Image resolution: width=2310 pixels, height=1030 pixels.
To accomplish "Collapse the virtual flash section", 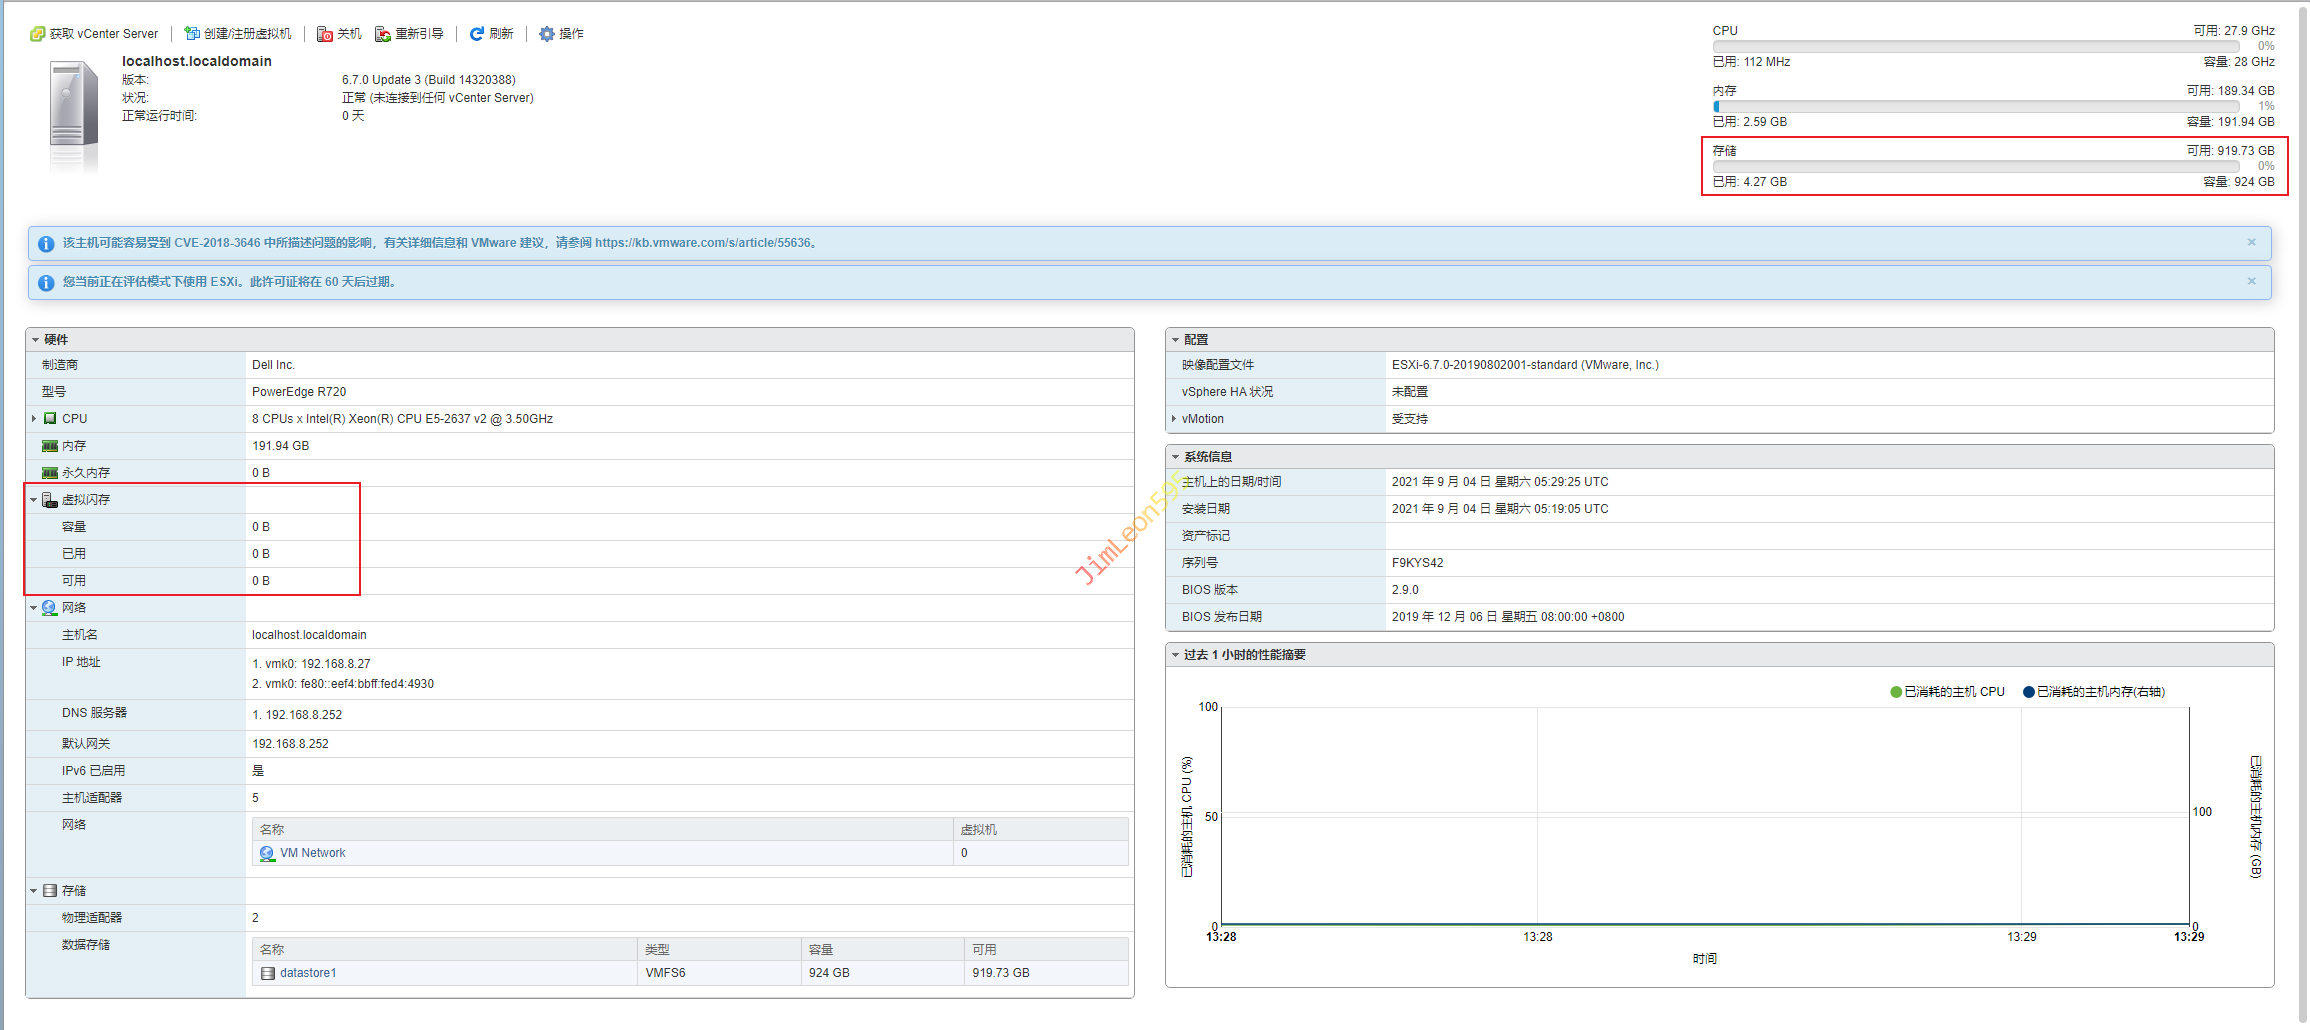I will click(34, 500).
